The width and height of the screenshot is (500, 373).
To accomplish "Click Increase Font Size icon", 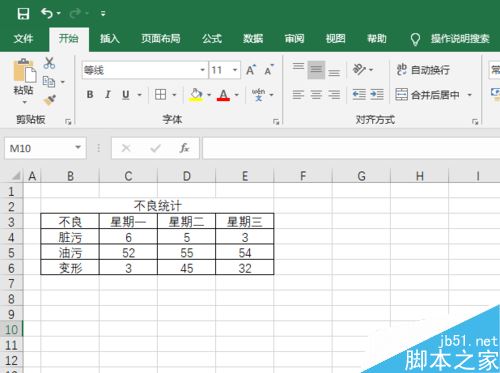I will click(x=251, y=70).
